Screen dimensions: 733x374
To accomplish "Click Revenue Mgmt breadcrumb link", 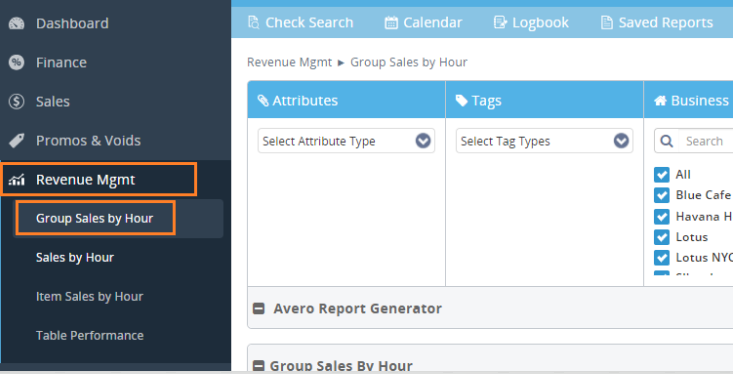I will pyautogui.click(x=289, y=62).
